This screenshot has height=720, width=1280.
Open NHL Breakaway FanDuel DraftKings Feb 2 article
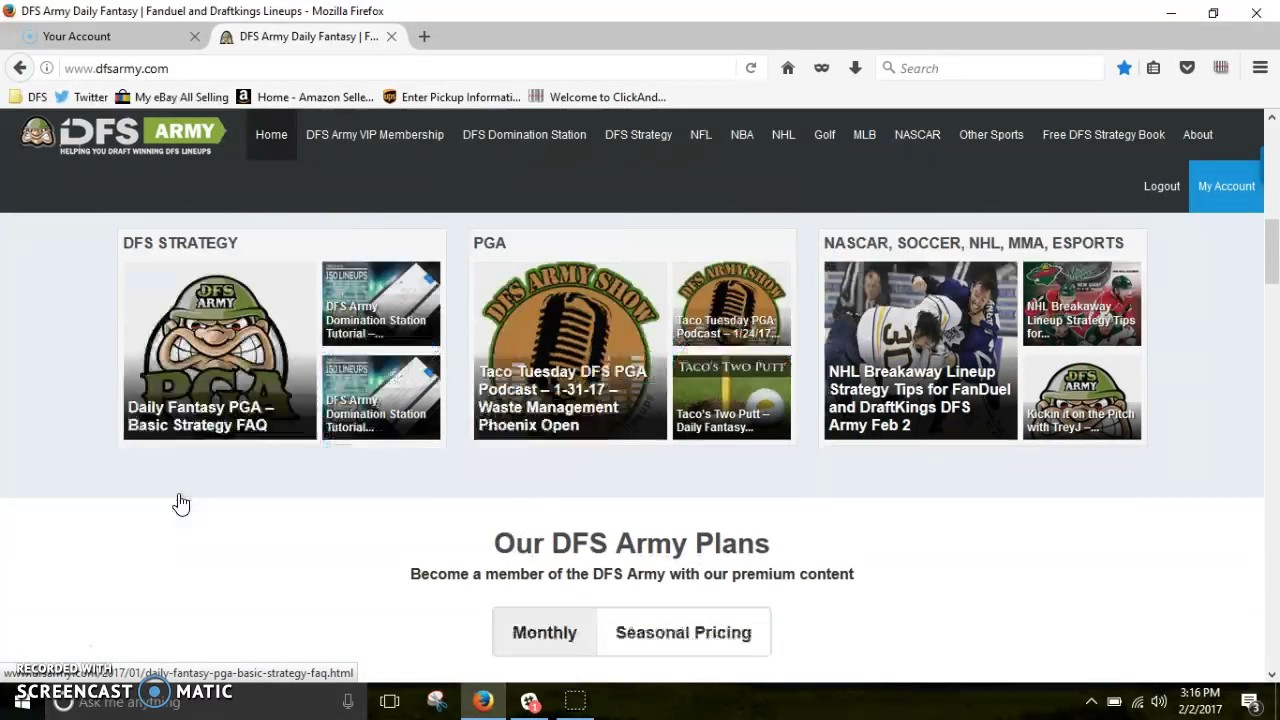tap(920, 350)
